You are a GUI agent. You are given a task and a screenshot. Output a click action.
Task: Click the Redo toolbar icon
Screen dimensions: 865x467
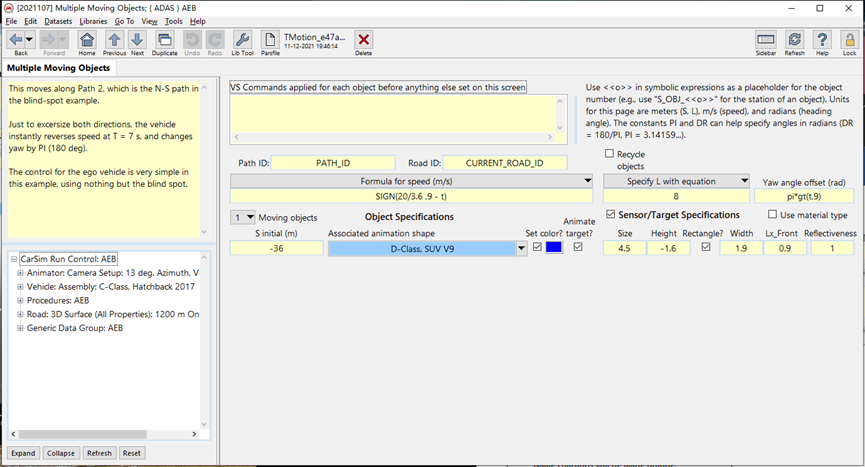[215, 40]
